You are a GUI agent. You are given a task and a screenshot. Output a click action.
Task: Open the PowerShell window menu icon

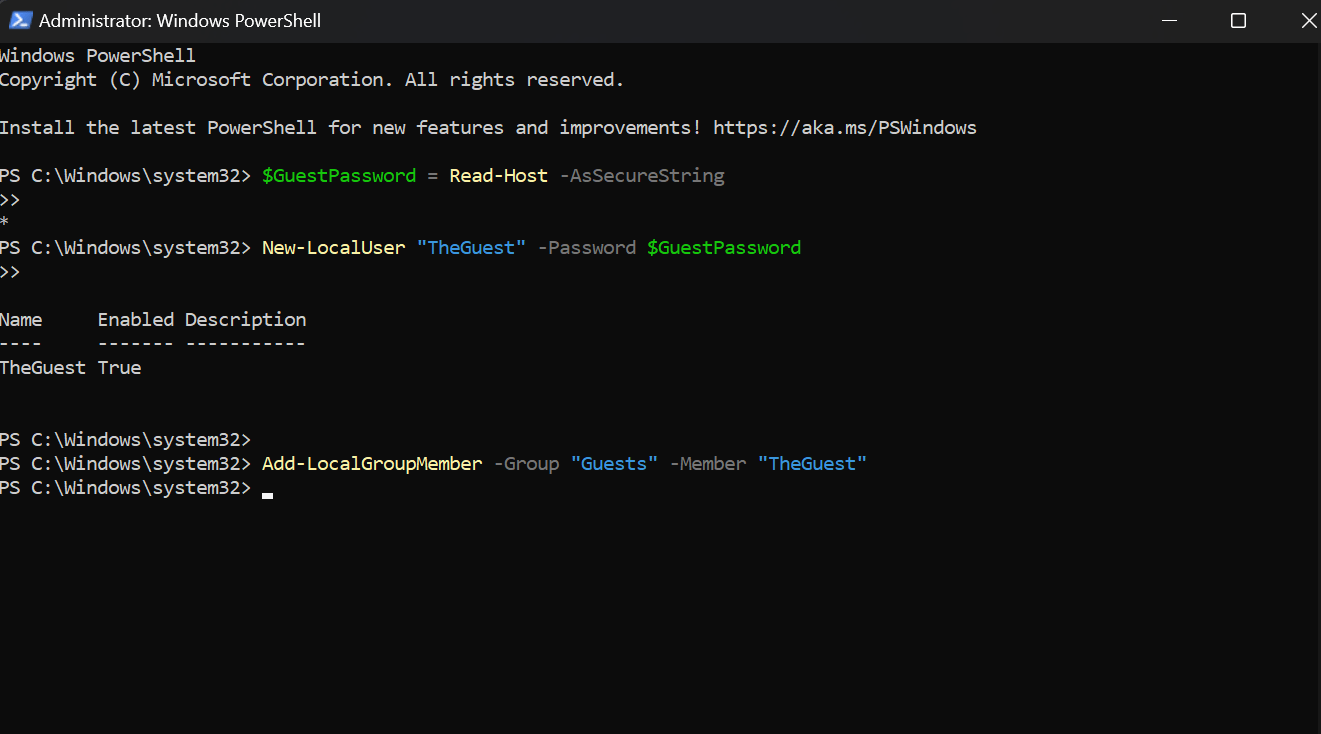[20, 20]
